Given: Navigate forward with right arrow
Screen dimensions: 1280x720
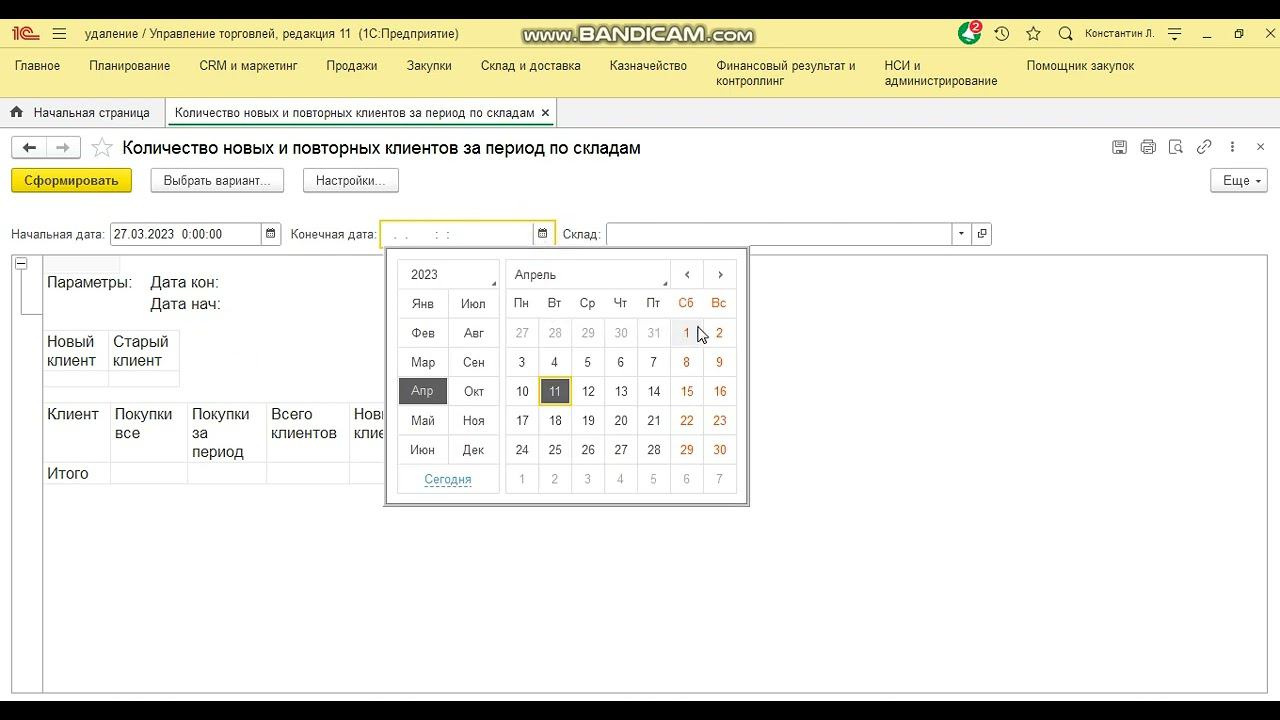Looking at the screenshot, I should [63, 148].
